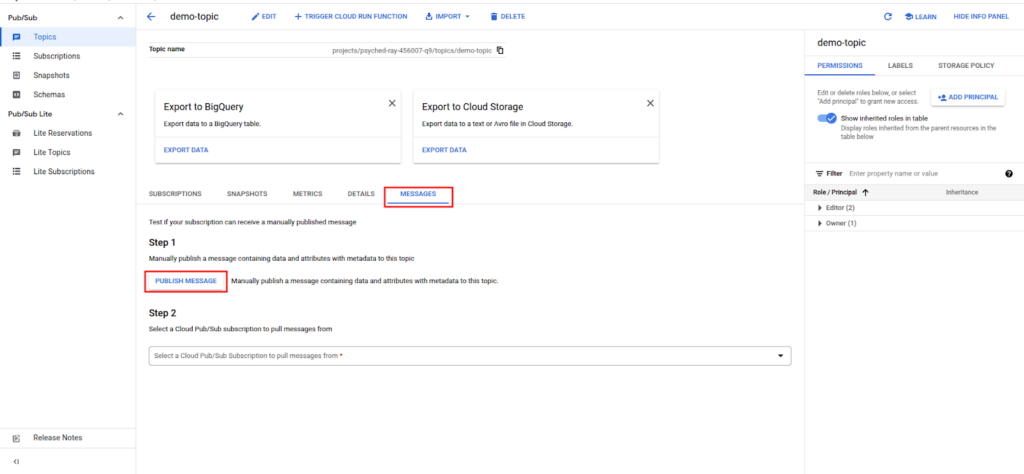1024x474 pixels.
Task: Switch to the Details tab
Action: pyautogui.click(x=361, y=194)
